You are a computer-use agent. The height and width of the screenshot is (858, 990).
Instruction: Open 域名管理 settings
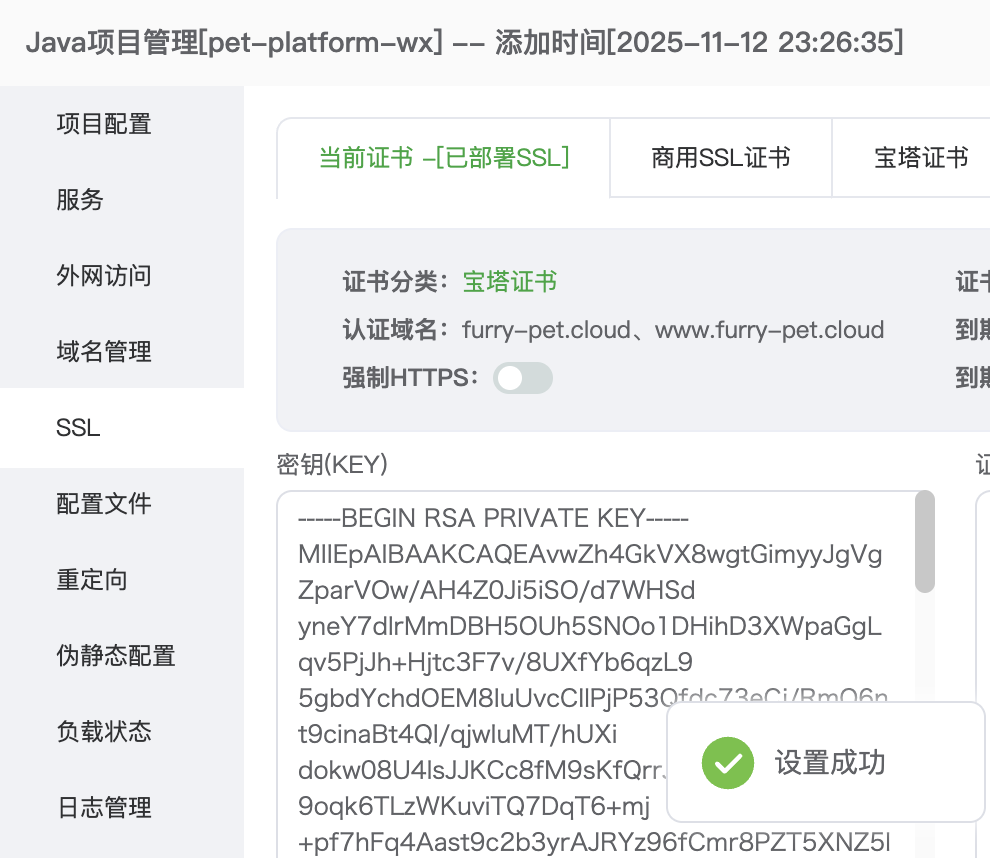pyautogui.click(x=104, y=352)
